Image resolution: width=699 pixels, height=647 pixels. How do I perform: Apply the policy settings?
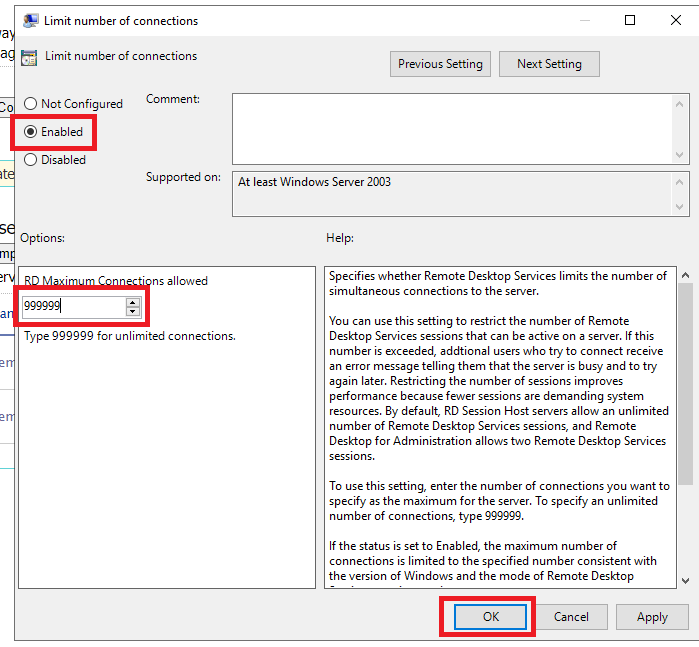652,617
